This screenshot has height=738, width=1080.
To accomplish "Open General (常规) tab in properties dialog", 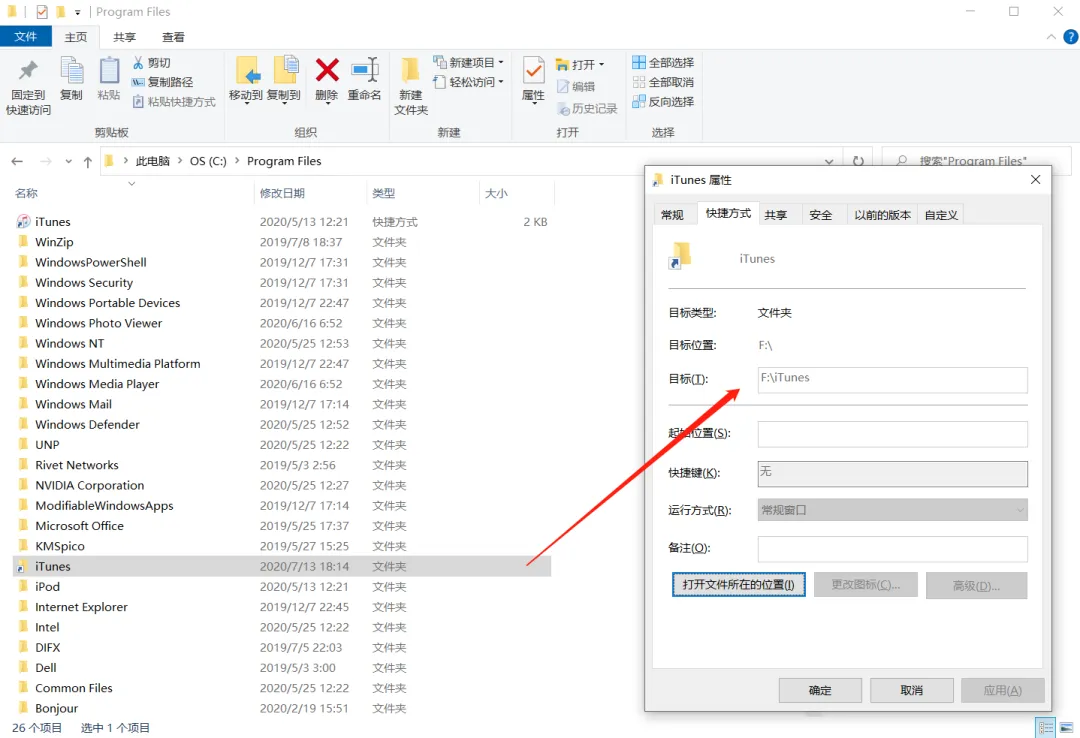I will (x=672, y=215).
